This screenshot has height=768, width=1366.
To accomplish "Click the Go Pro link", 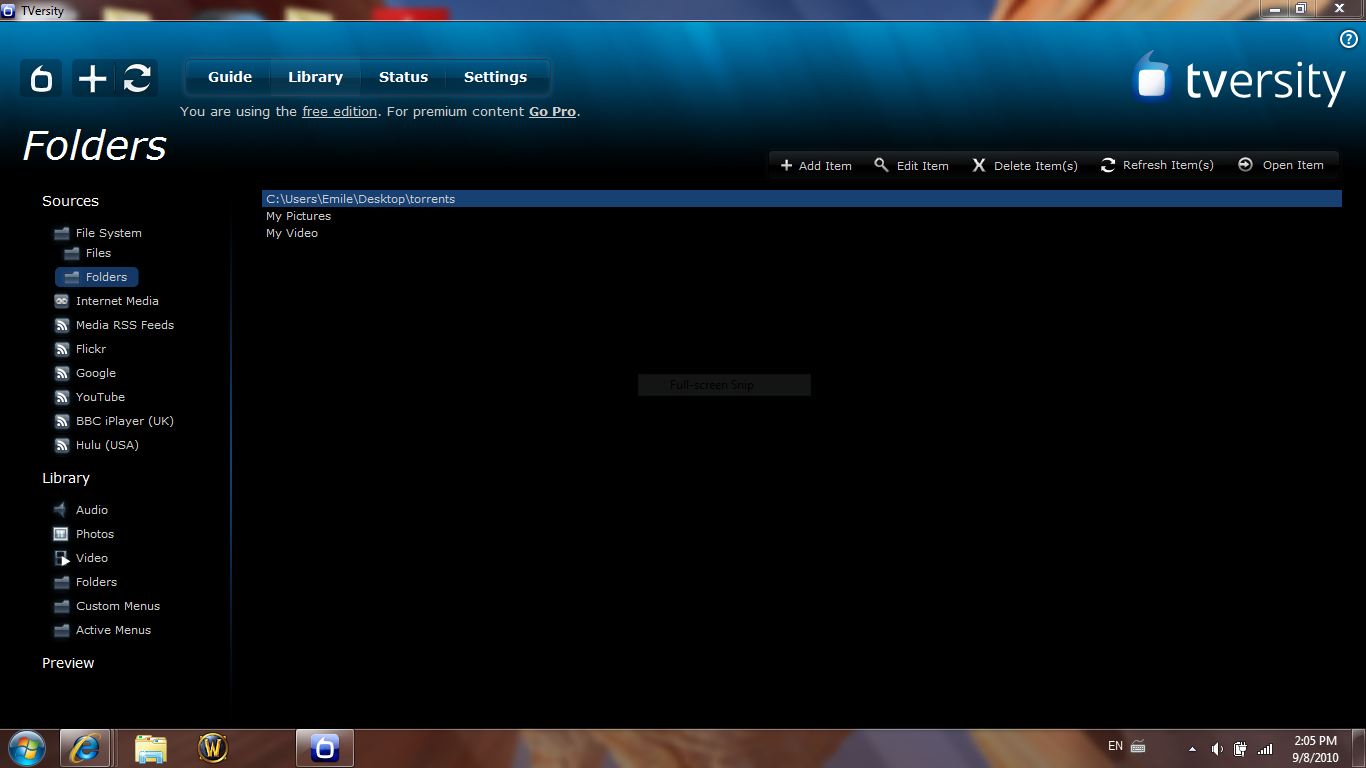I will 552,111.
